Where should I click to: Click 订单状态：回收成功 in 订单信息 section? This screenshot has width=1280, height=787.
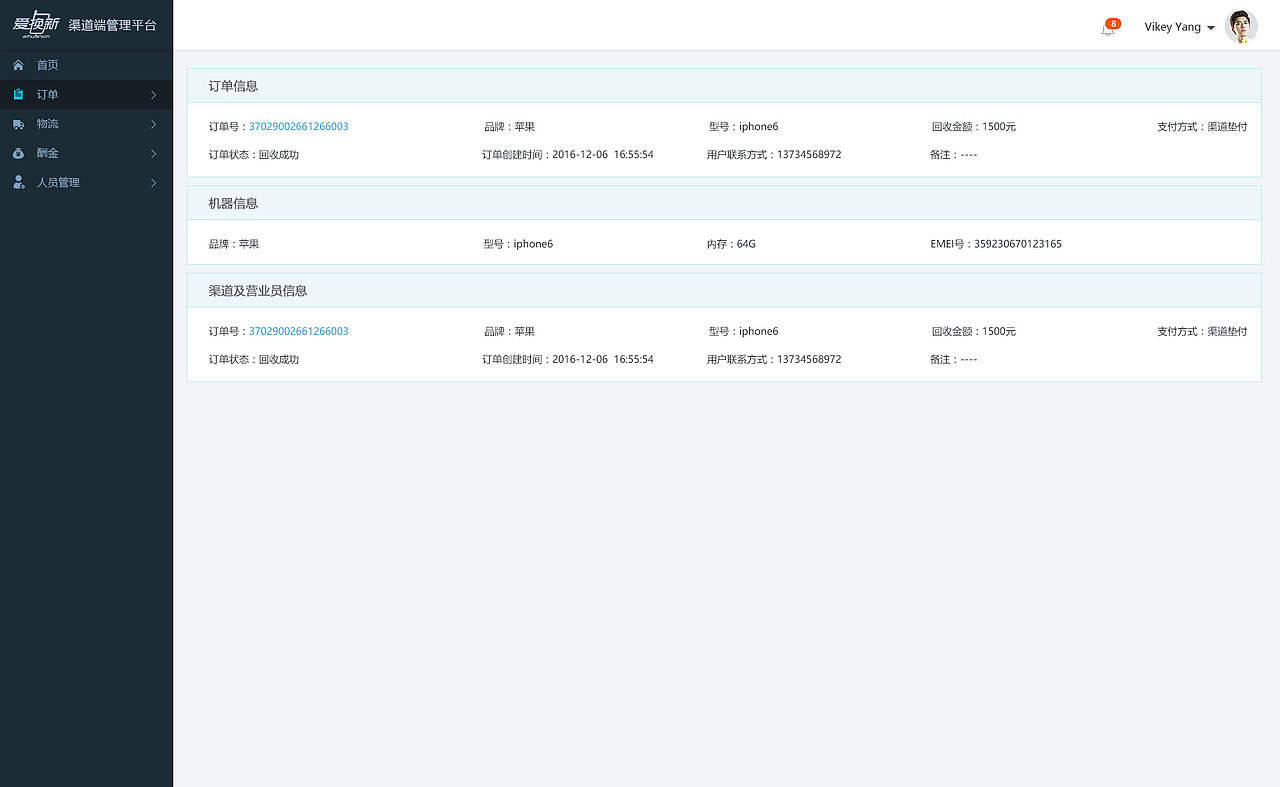click(254, 155)
